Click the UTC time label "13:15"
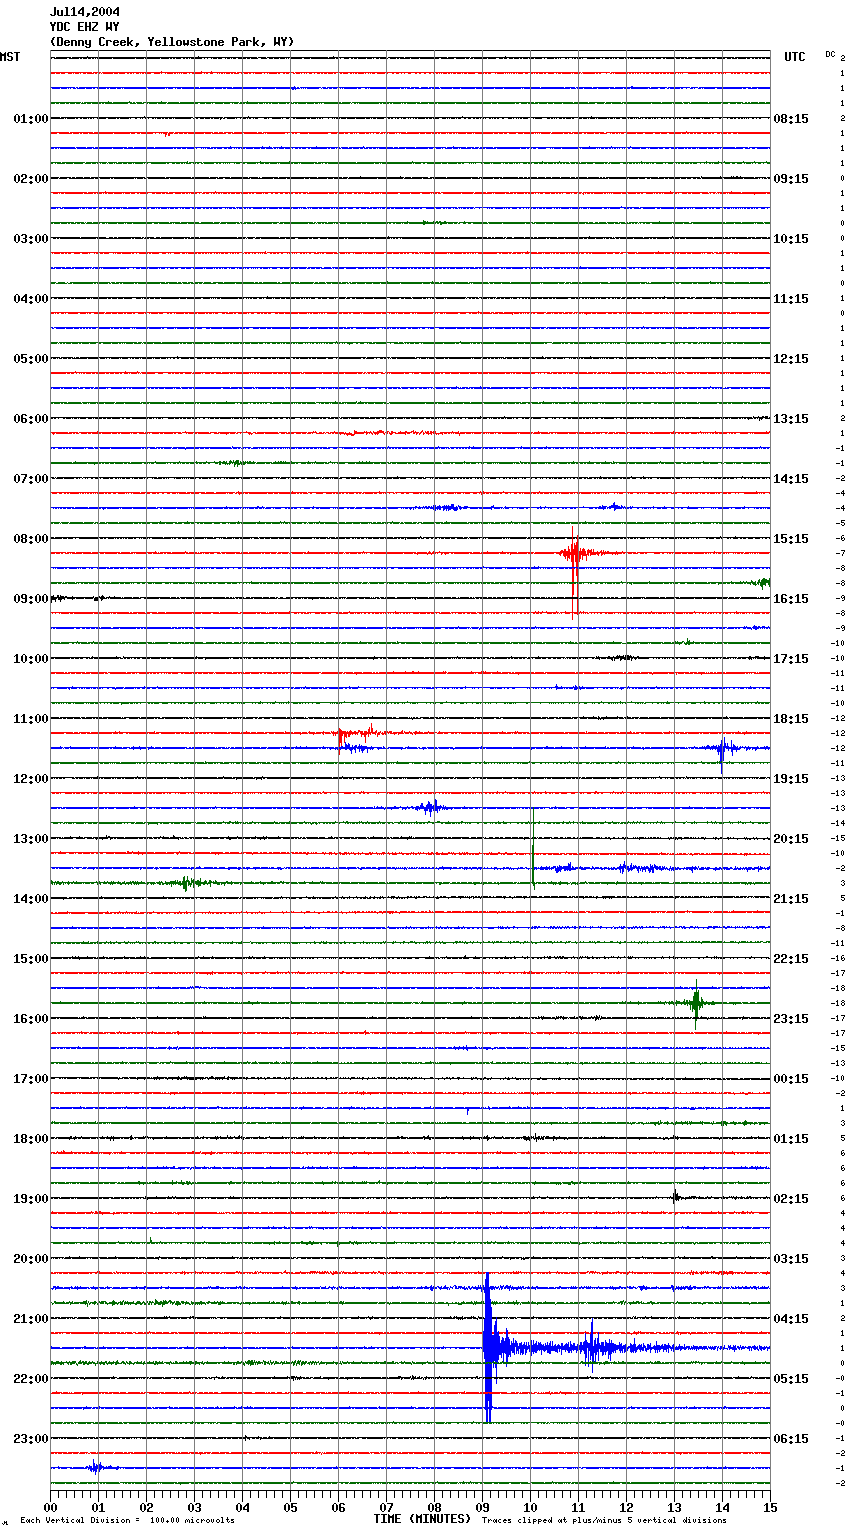The image size is (850, 1534). coord(791,419)
